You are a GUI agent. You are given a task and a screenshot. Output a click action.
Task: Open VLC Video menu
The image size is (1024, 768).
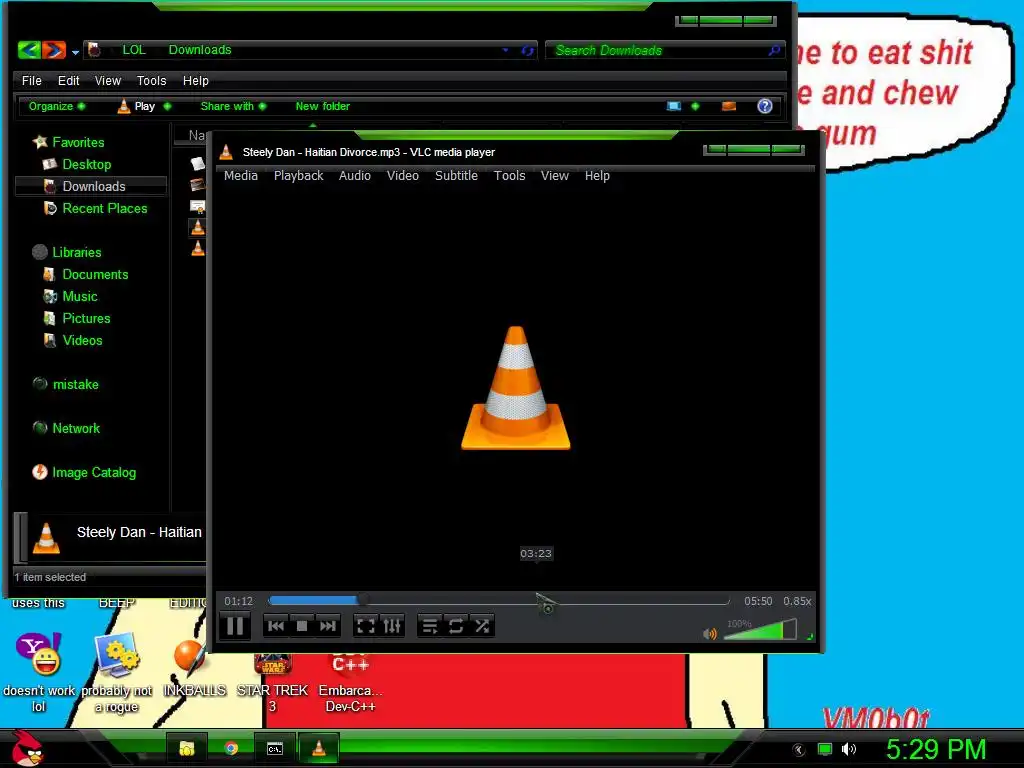(x=403, y=176)
